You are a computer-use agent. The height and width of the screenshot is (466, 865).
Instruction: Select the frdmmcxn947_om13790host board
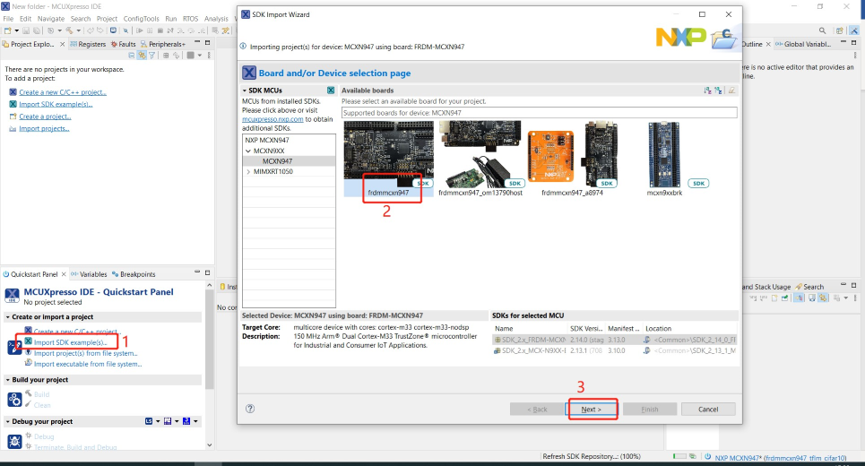tap(480, 159)
